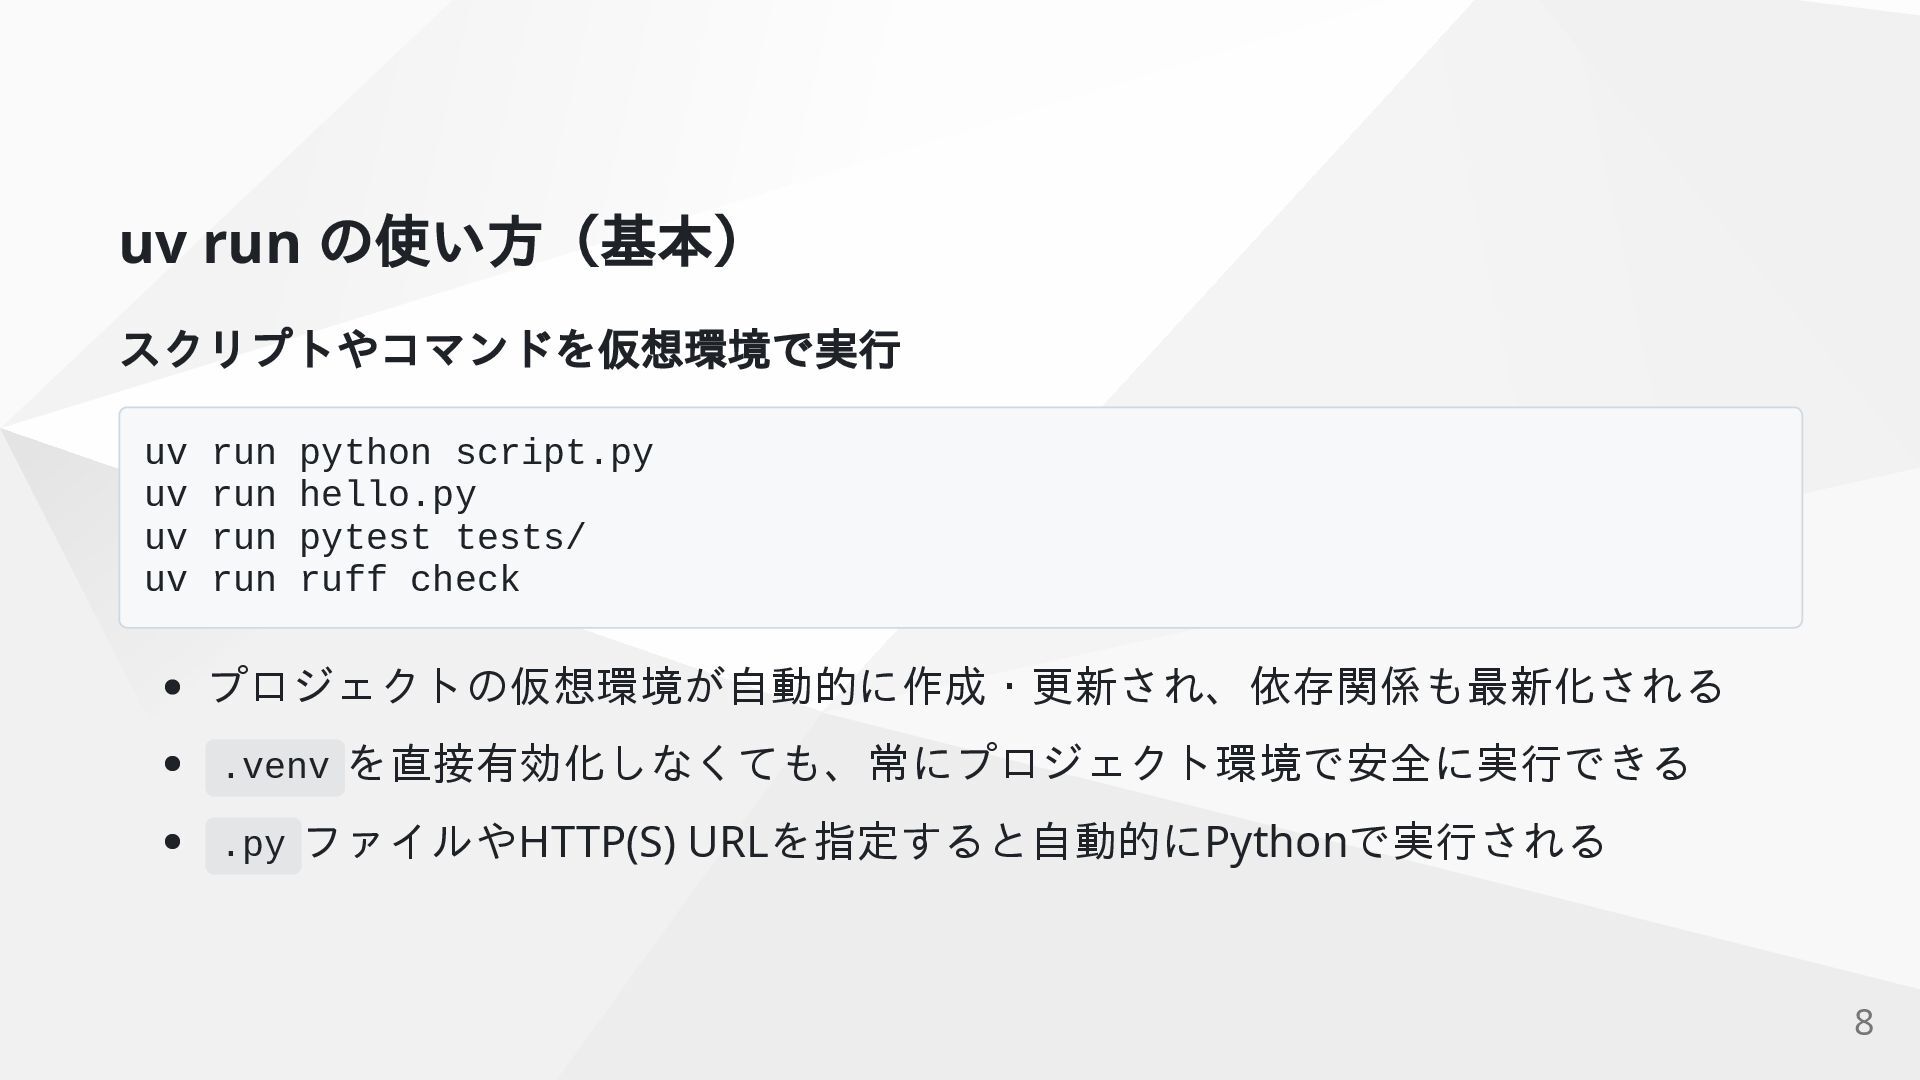Click the word 'ruff' in the code block
Screen dimensions: 1920x1080
(343, 580)
